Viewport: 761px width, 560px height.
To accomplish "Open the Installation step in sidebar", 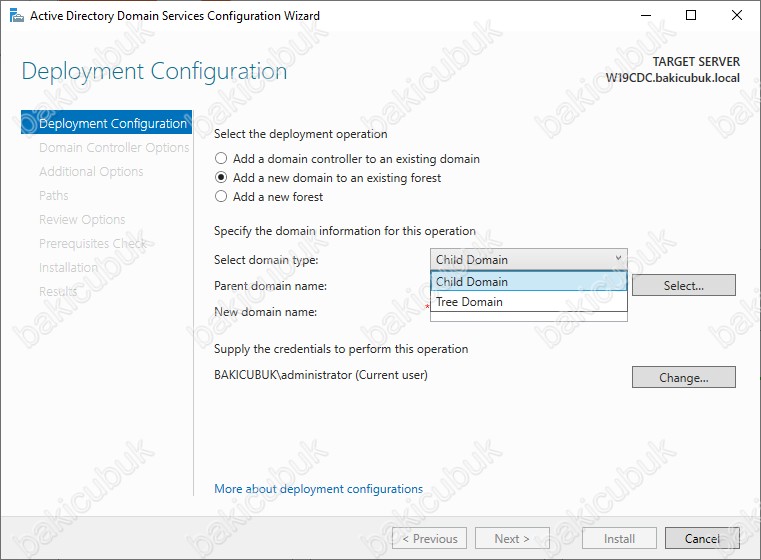I will point(68,267).
